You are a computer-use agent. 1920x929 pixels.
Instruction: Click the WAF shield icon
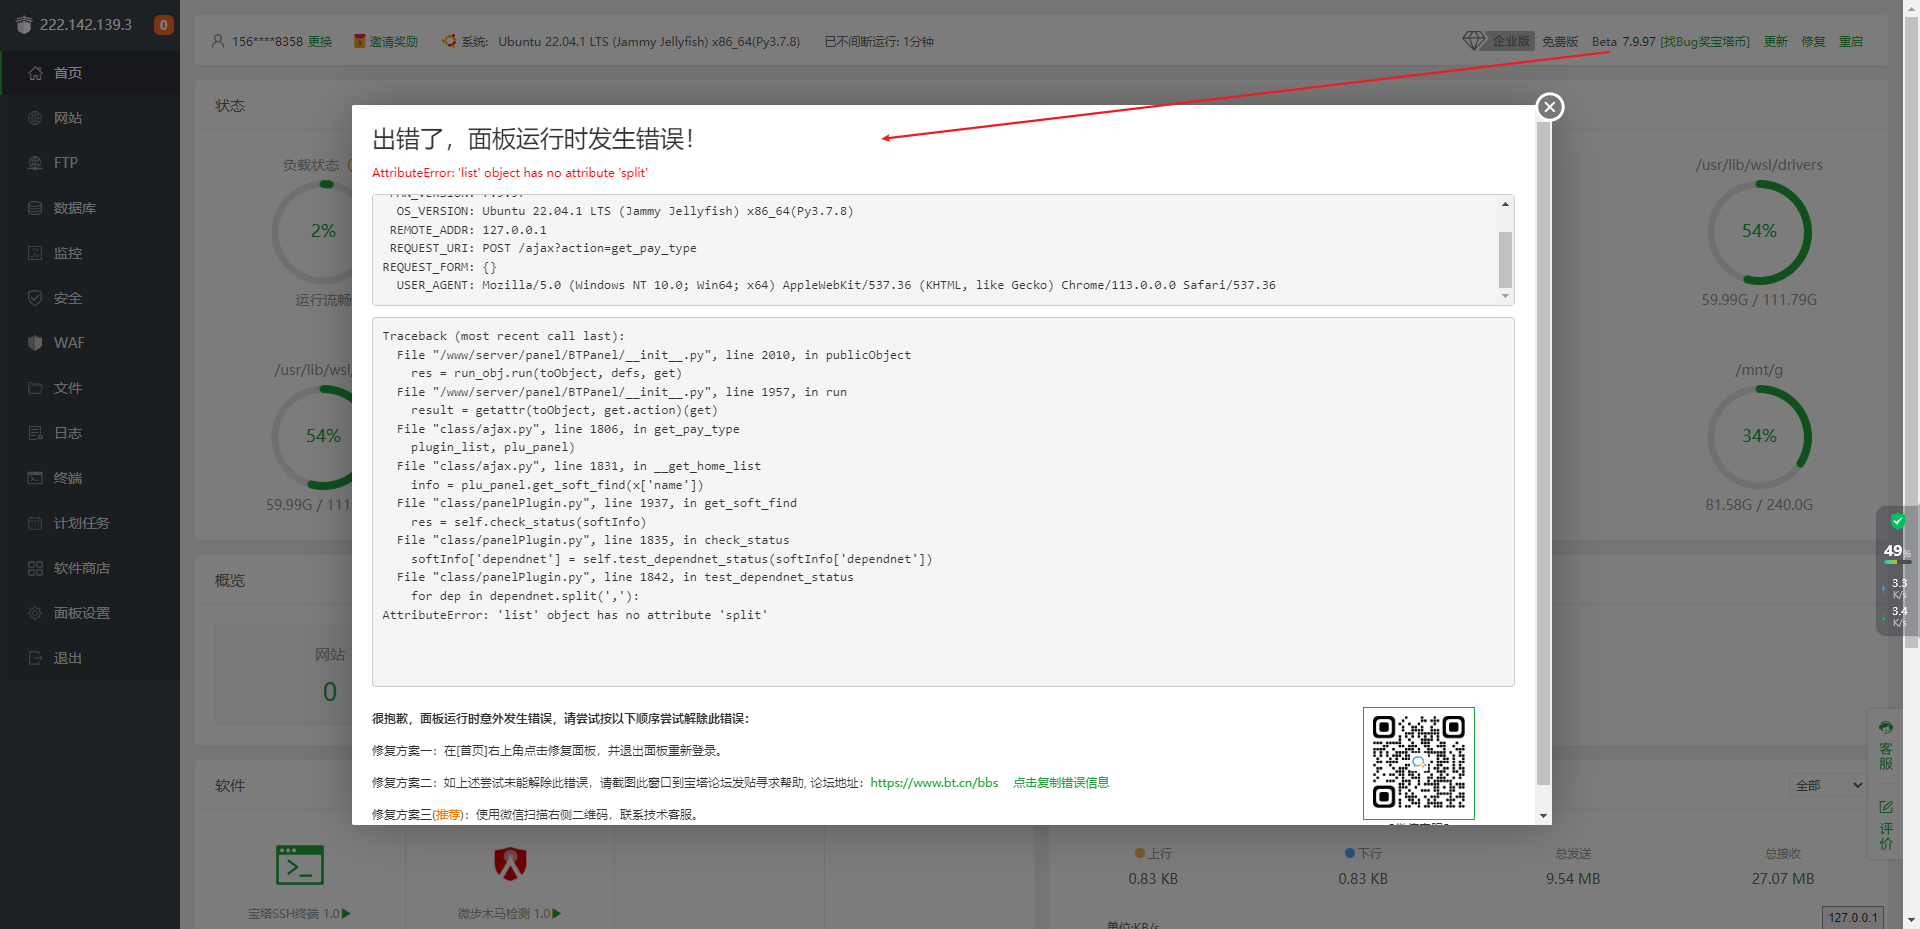35,343
